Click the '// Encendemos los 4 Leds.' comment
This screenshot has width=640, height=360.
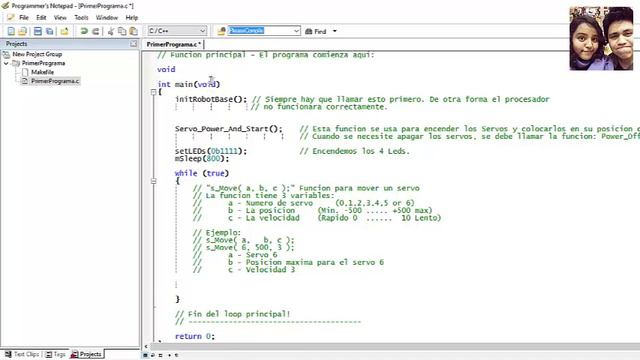pos(354,151)
